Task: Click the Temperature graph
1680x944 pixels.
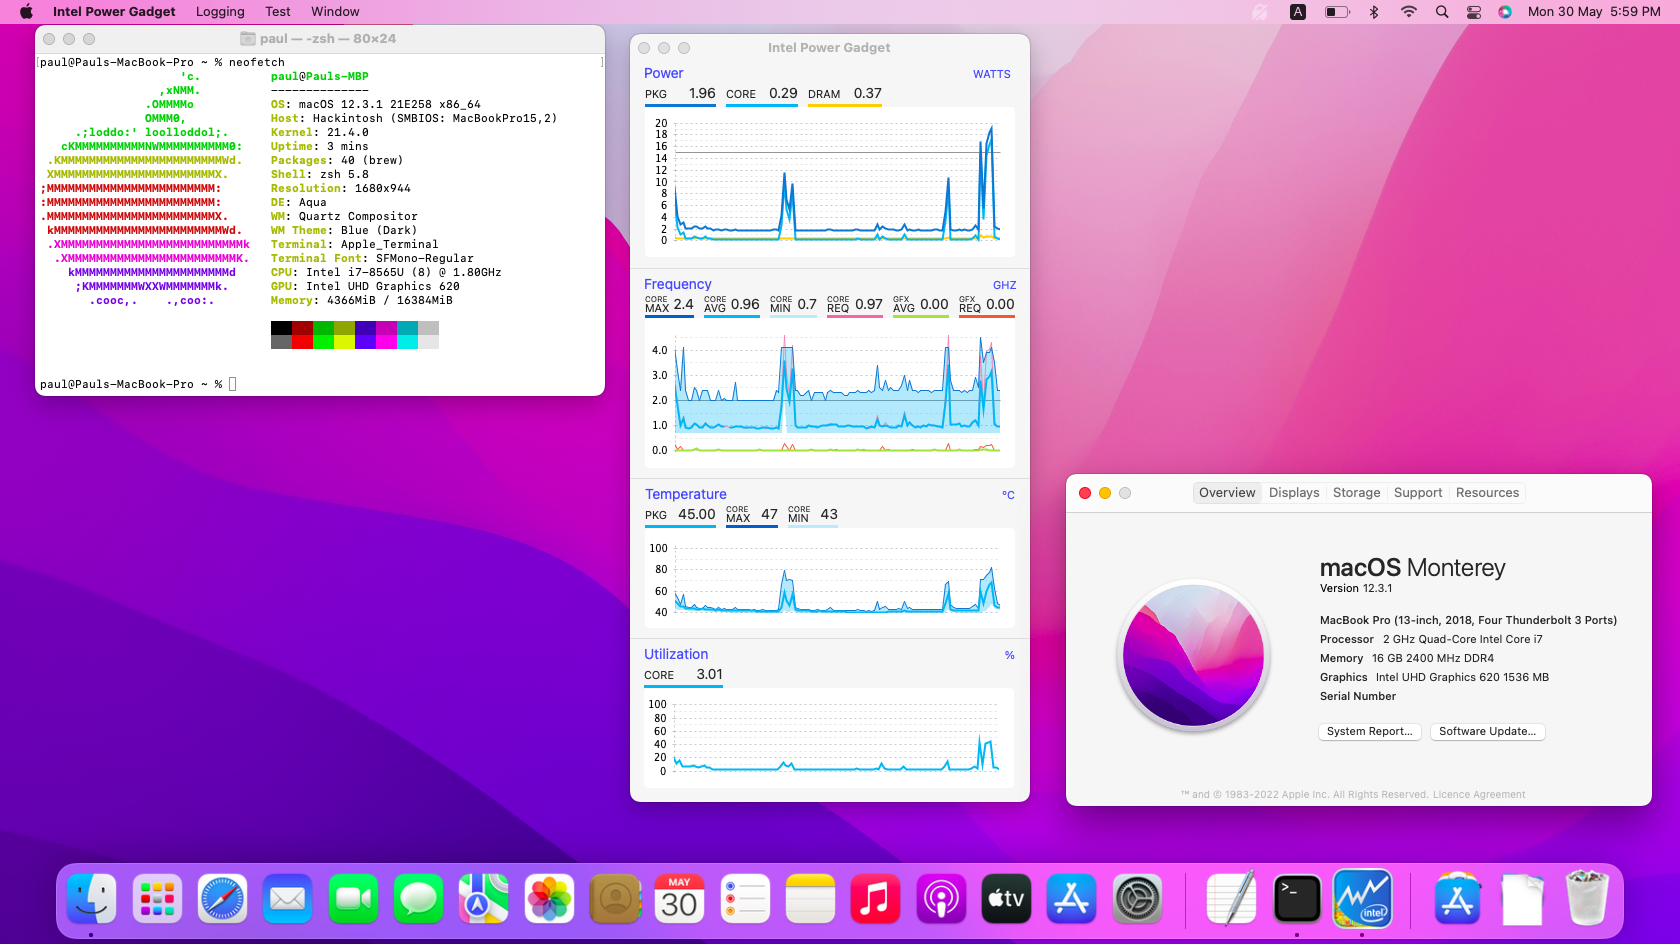Action: click(830, 579)
